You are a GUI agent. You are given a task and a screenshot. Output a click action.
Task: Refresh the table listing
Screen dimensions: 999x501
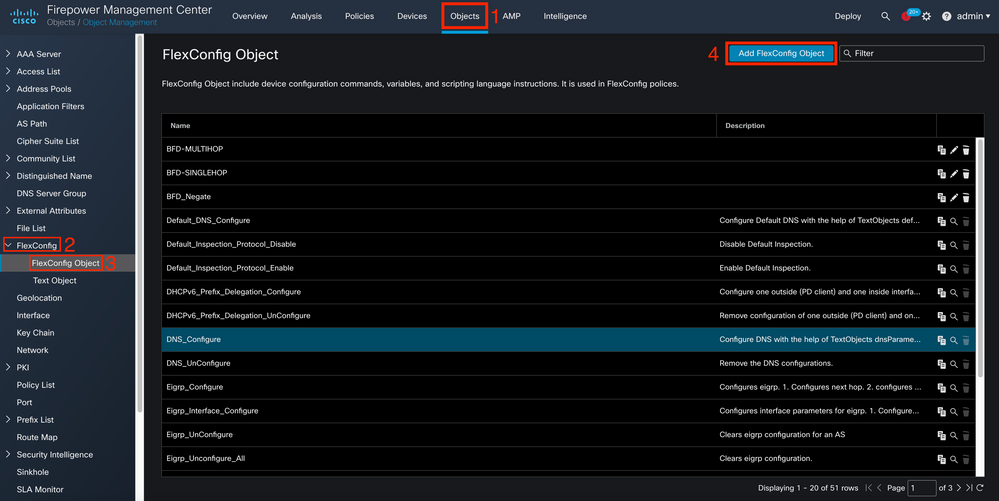(980, 488)
